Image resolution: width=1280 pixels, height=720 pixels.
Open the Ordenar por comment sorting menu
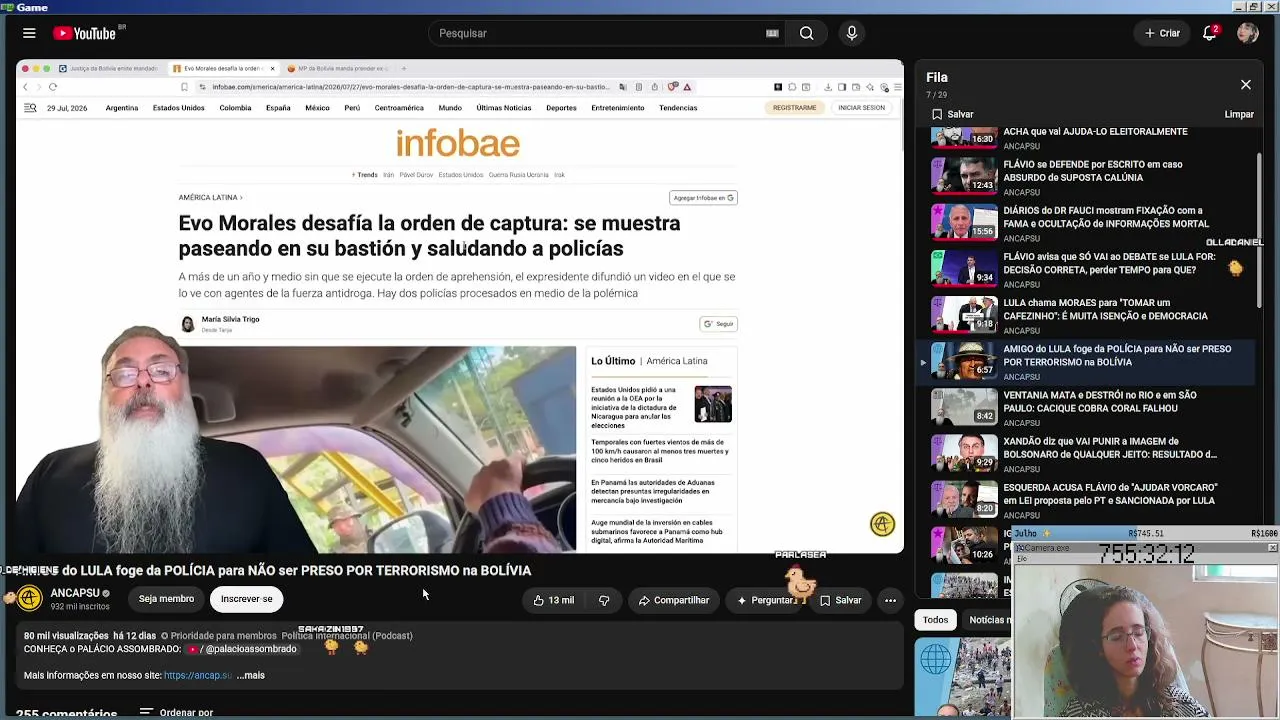click(x=176, y=712)
